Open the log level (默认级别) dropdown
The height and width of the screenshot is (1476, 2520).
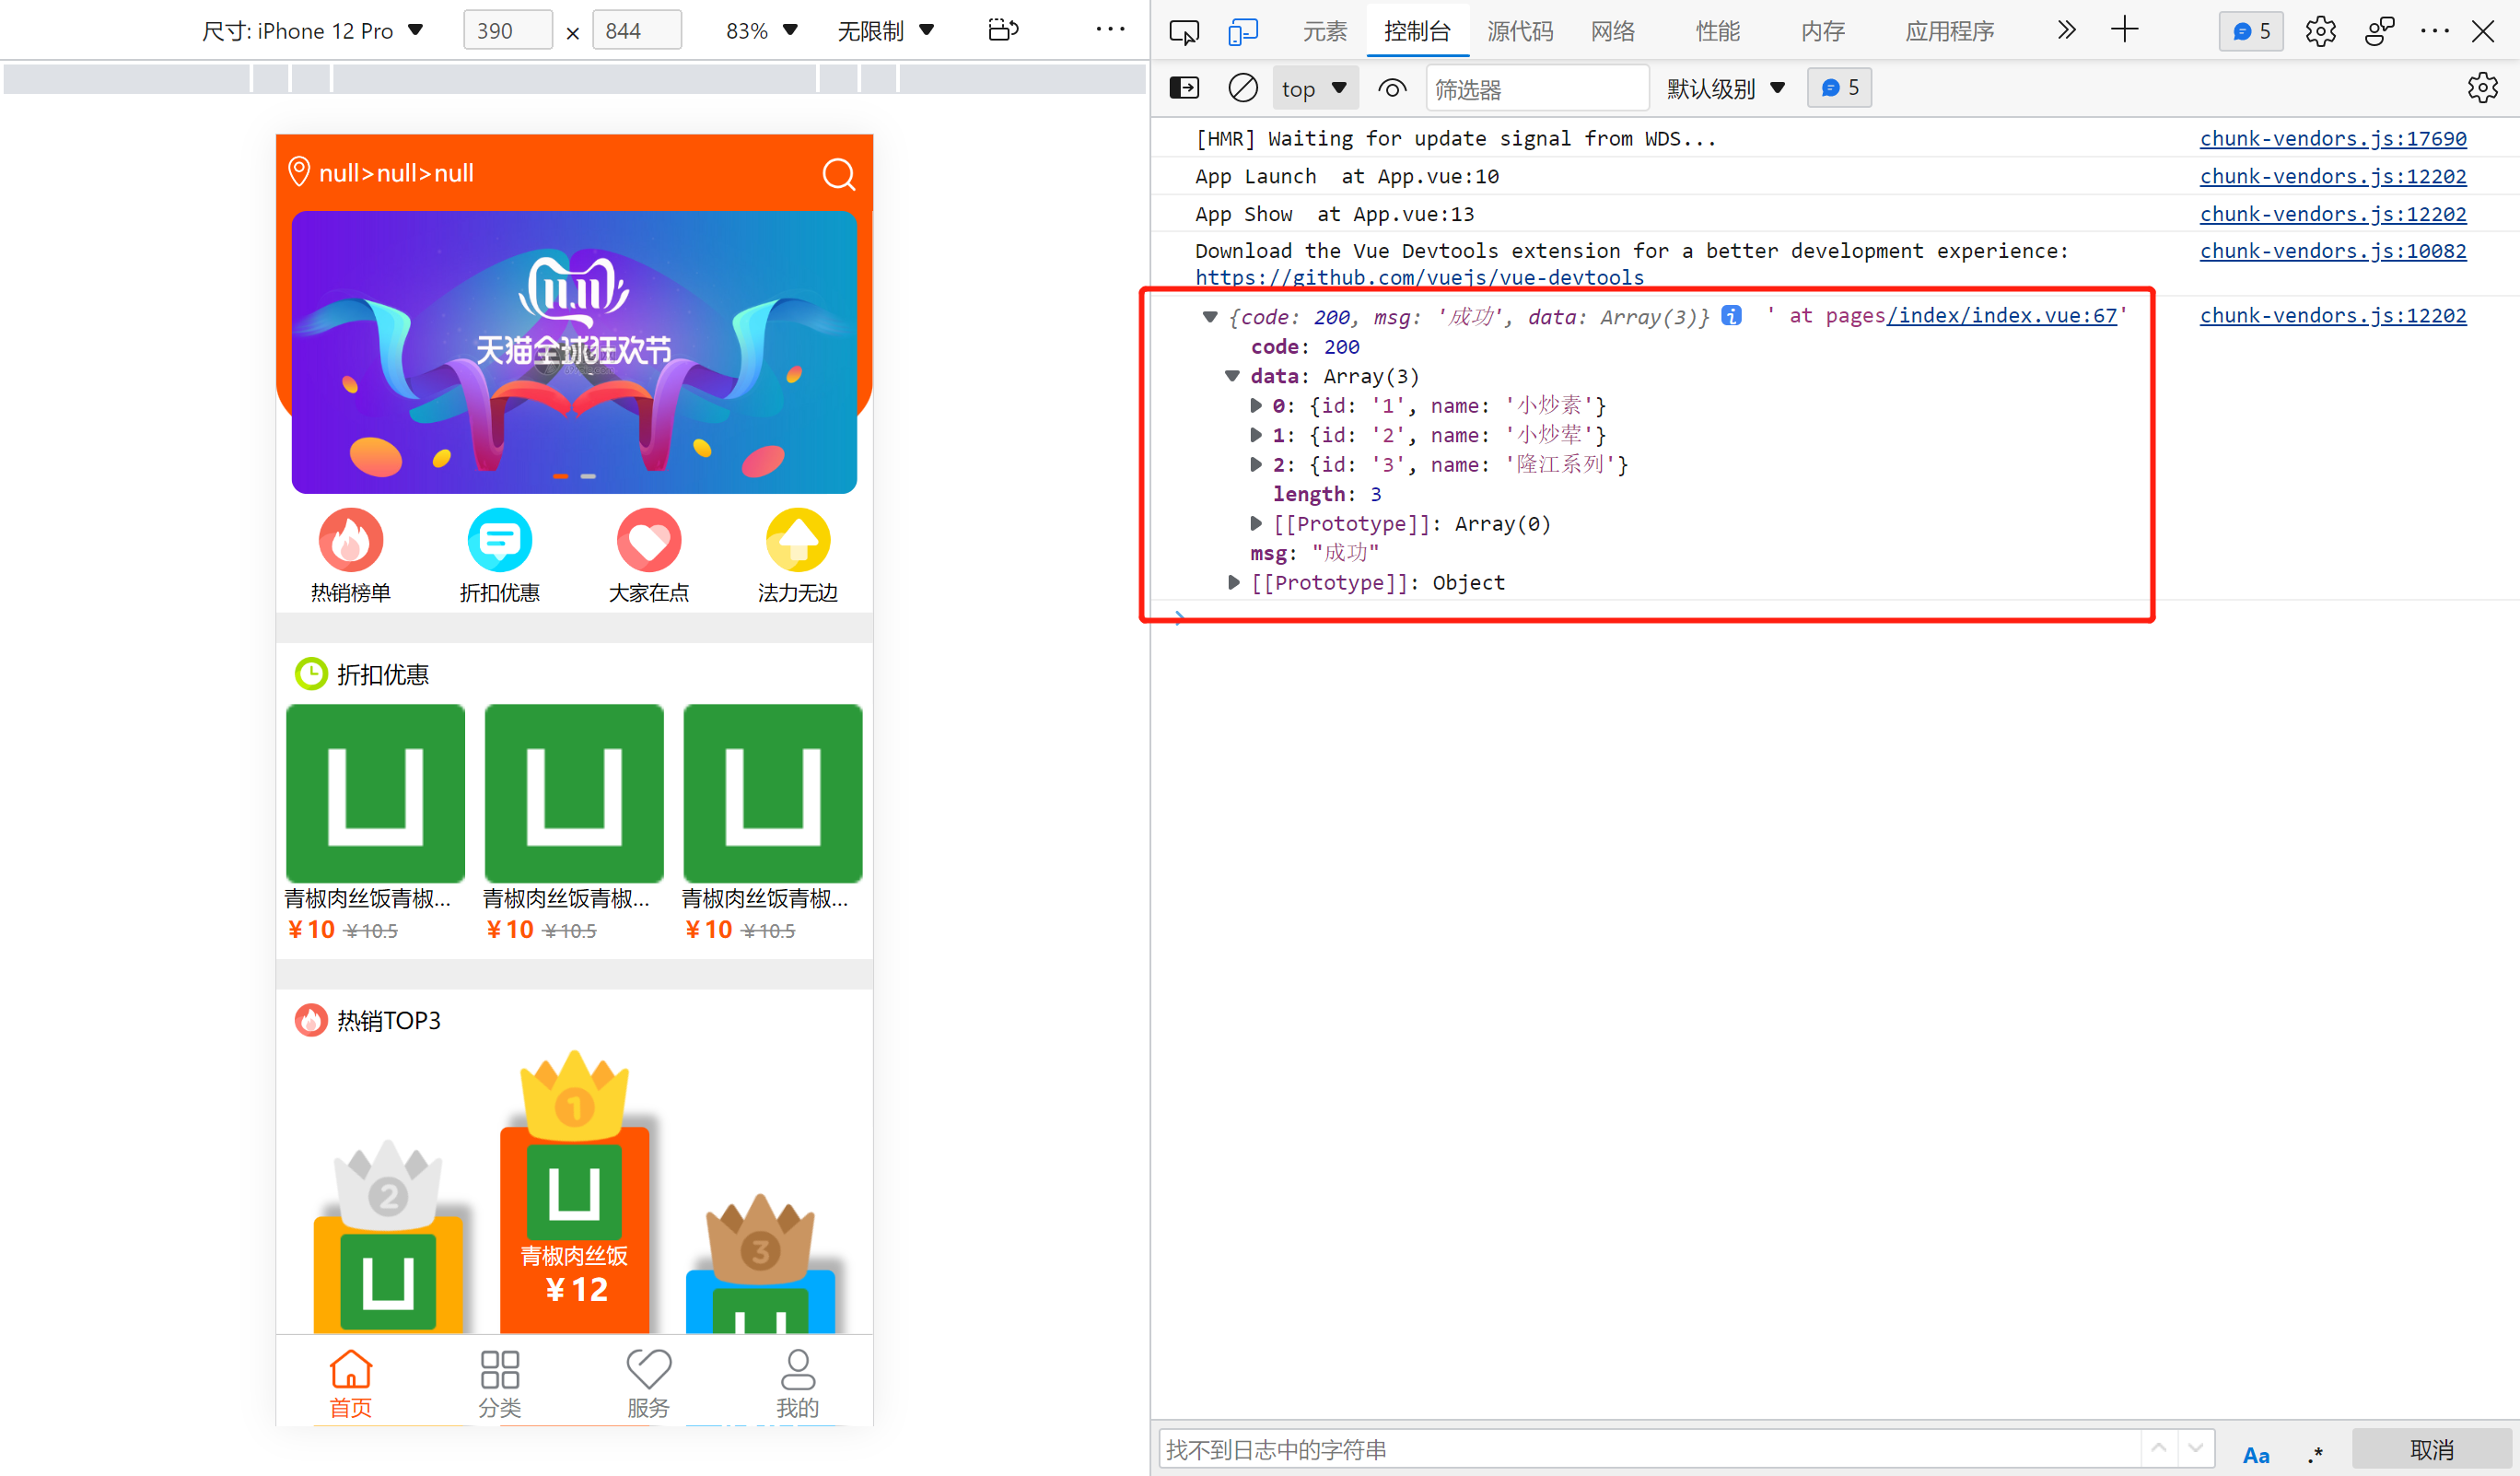pyautogui.click(x=1725, y=89)
